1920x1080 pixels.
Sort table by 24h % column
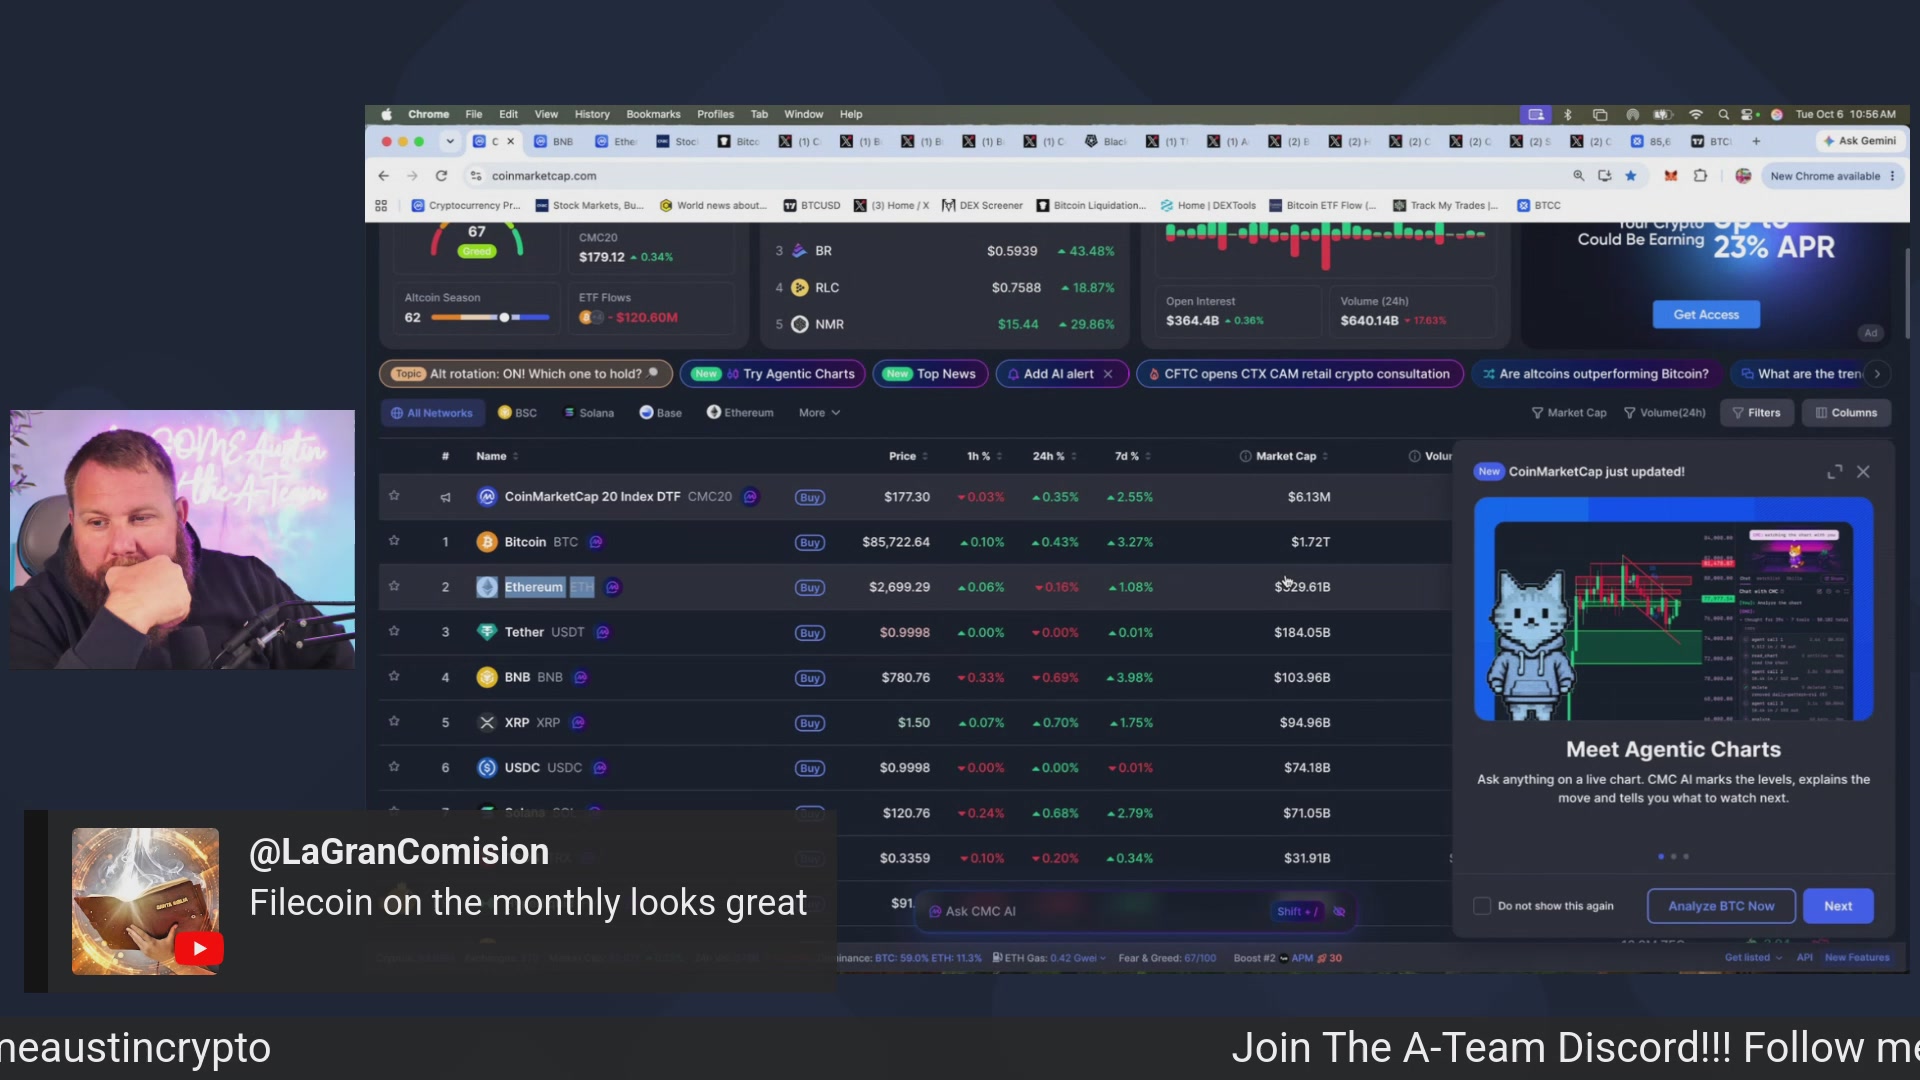tap(1054, 456)
